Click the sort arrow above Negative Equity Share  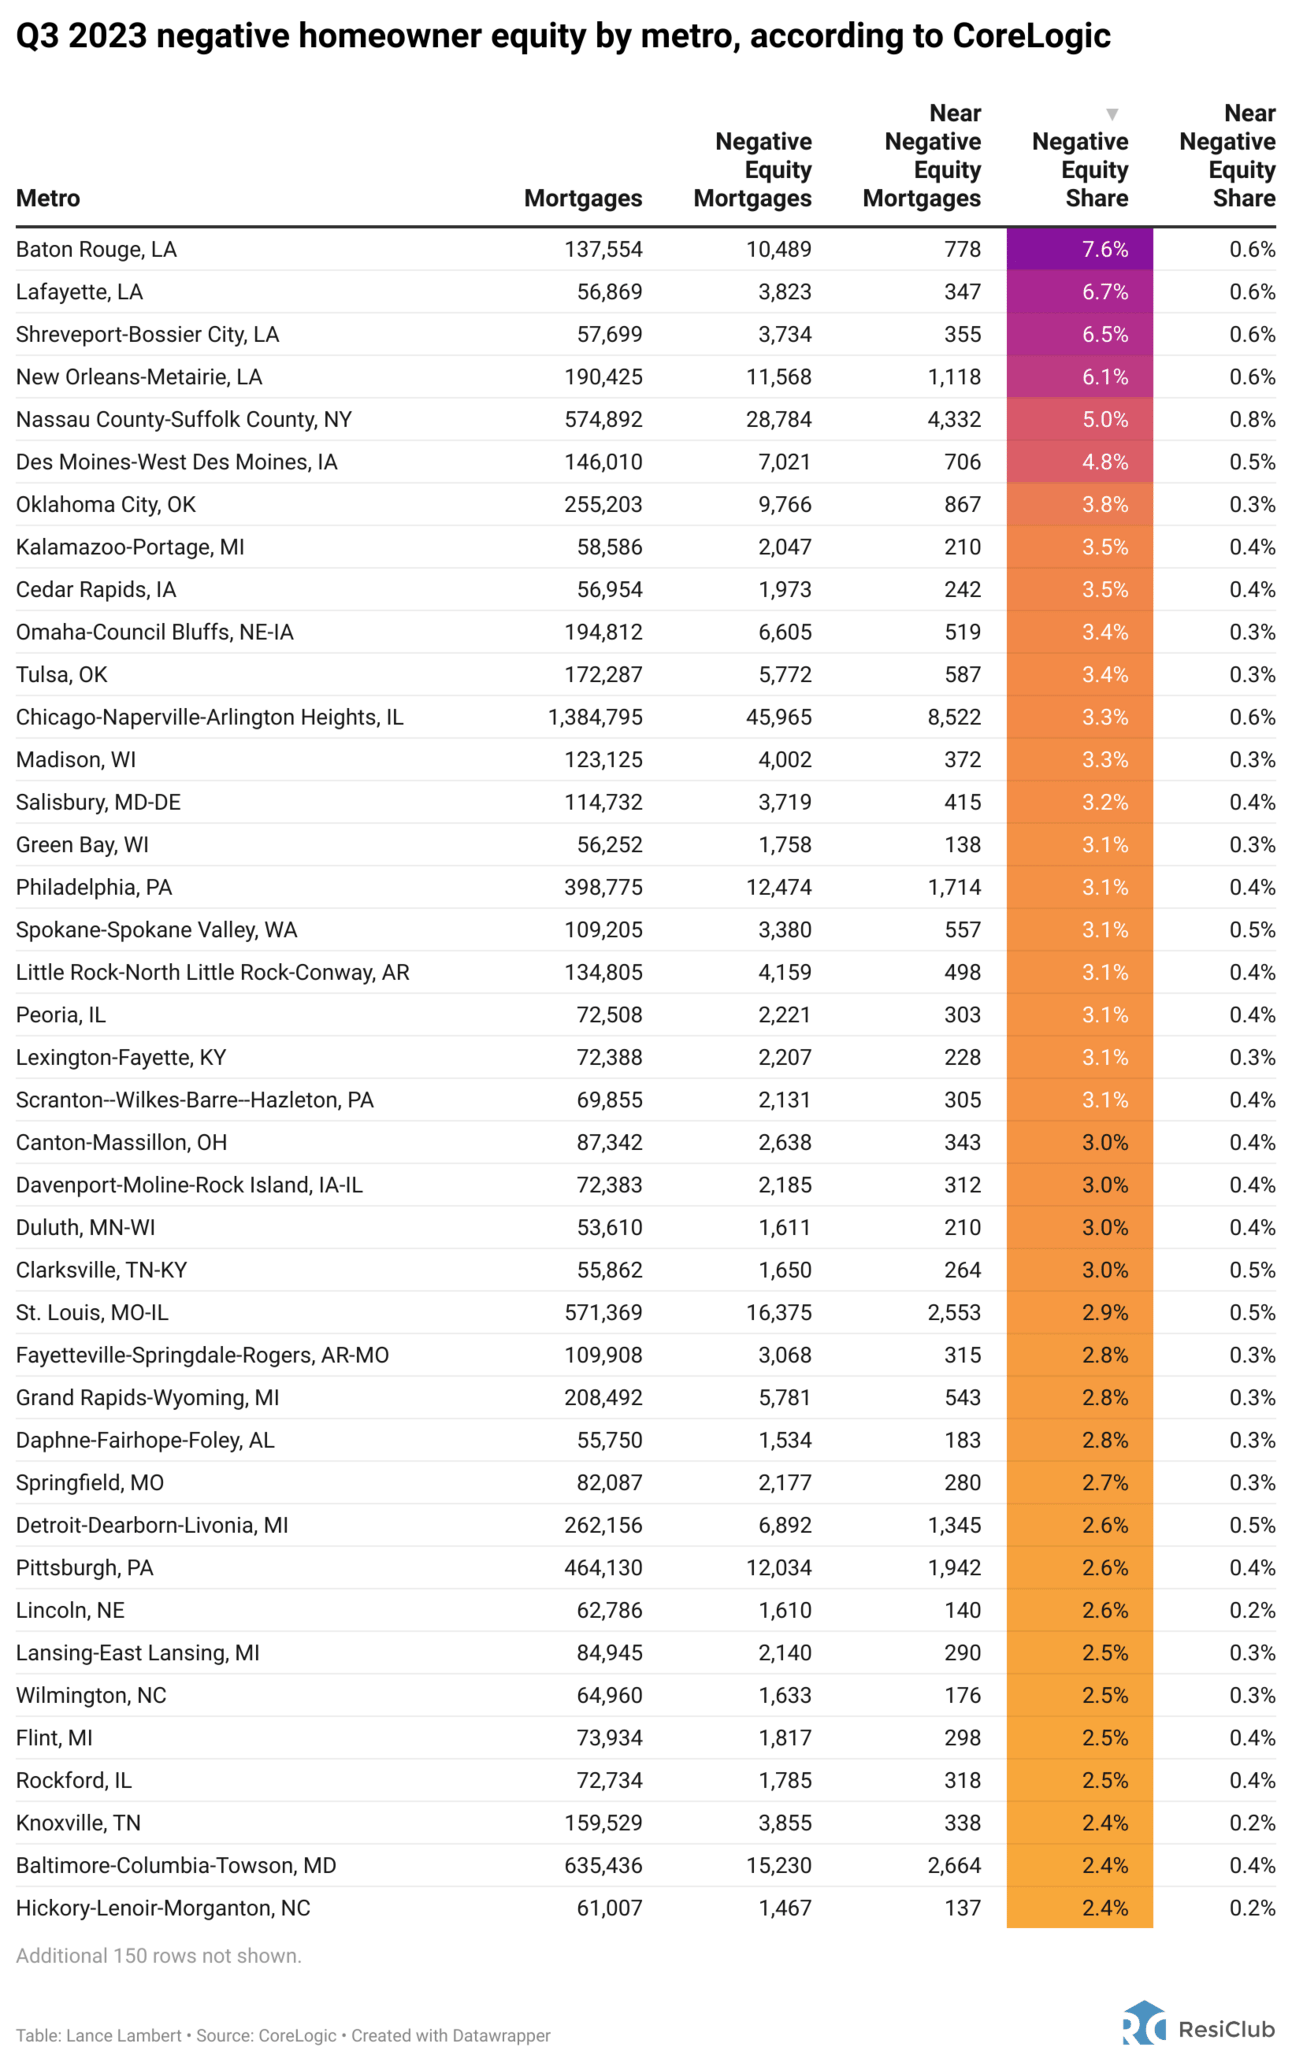click(1112, 114)
